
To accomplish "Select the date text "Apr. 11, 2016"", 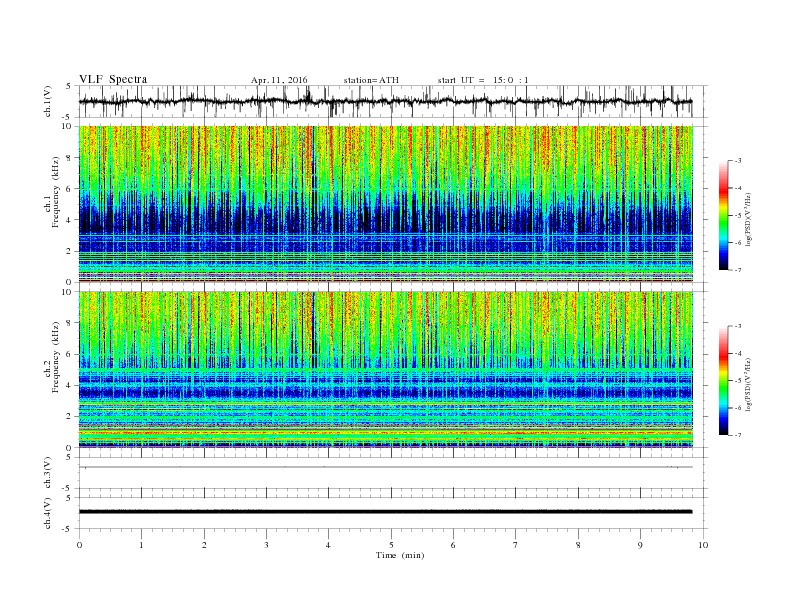I will [279, 80].
